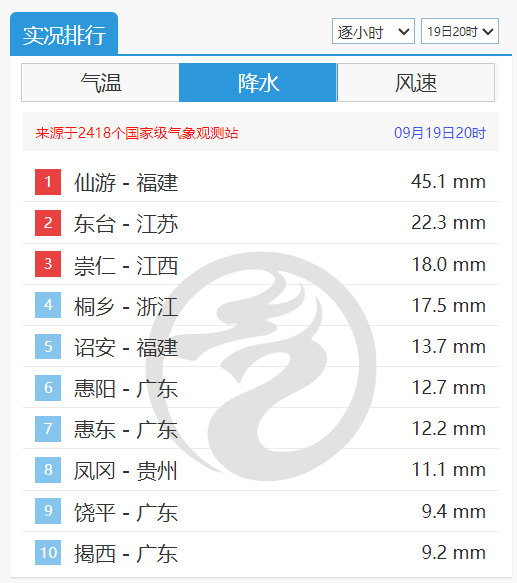Click the red rank 2 badge

[x=48, y=223]
